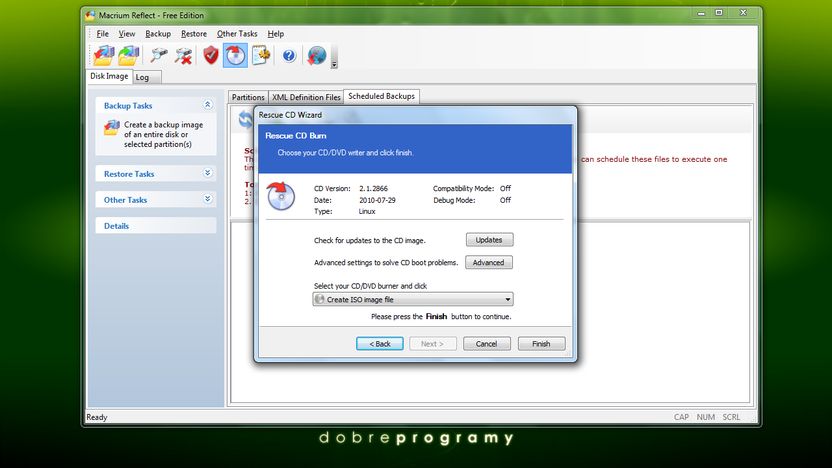Image resolution: width=832 pixels, height=468 pixels.
Task: Open the View menu
Action: (127, 33)
